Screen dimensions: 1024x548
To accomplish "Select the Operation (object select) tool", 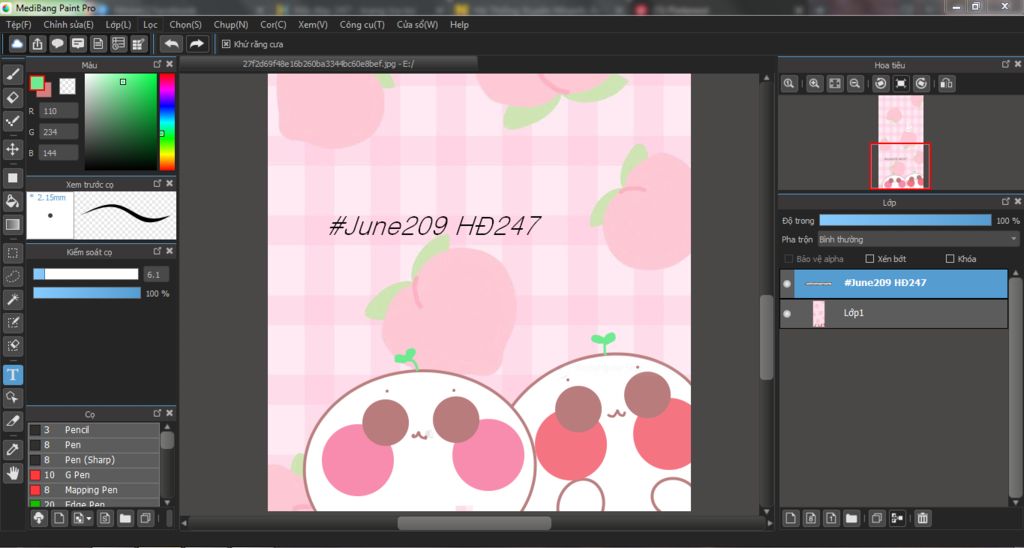I will coord(12,397).
